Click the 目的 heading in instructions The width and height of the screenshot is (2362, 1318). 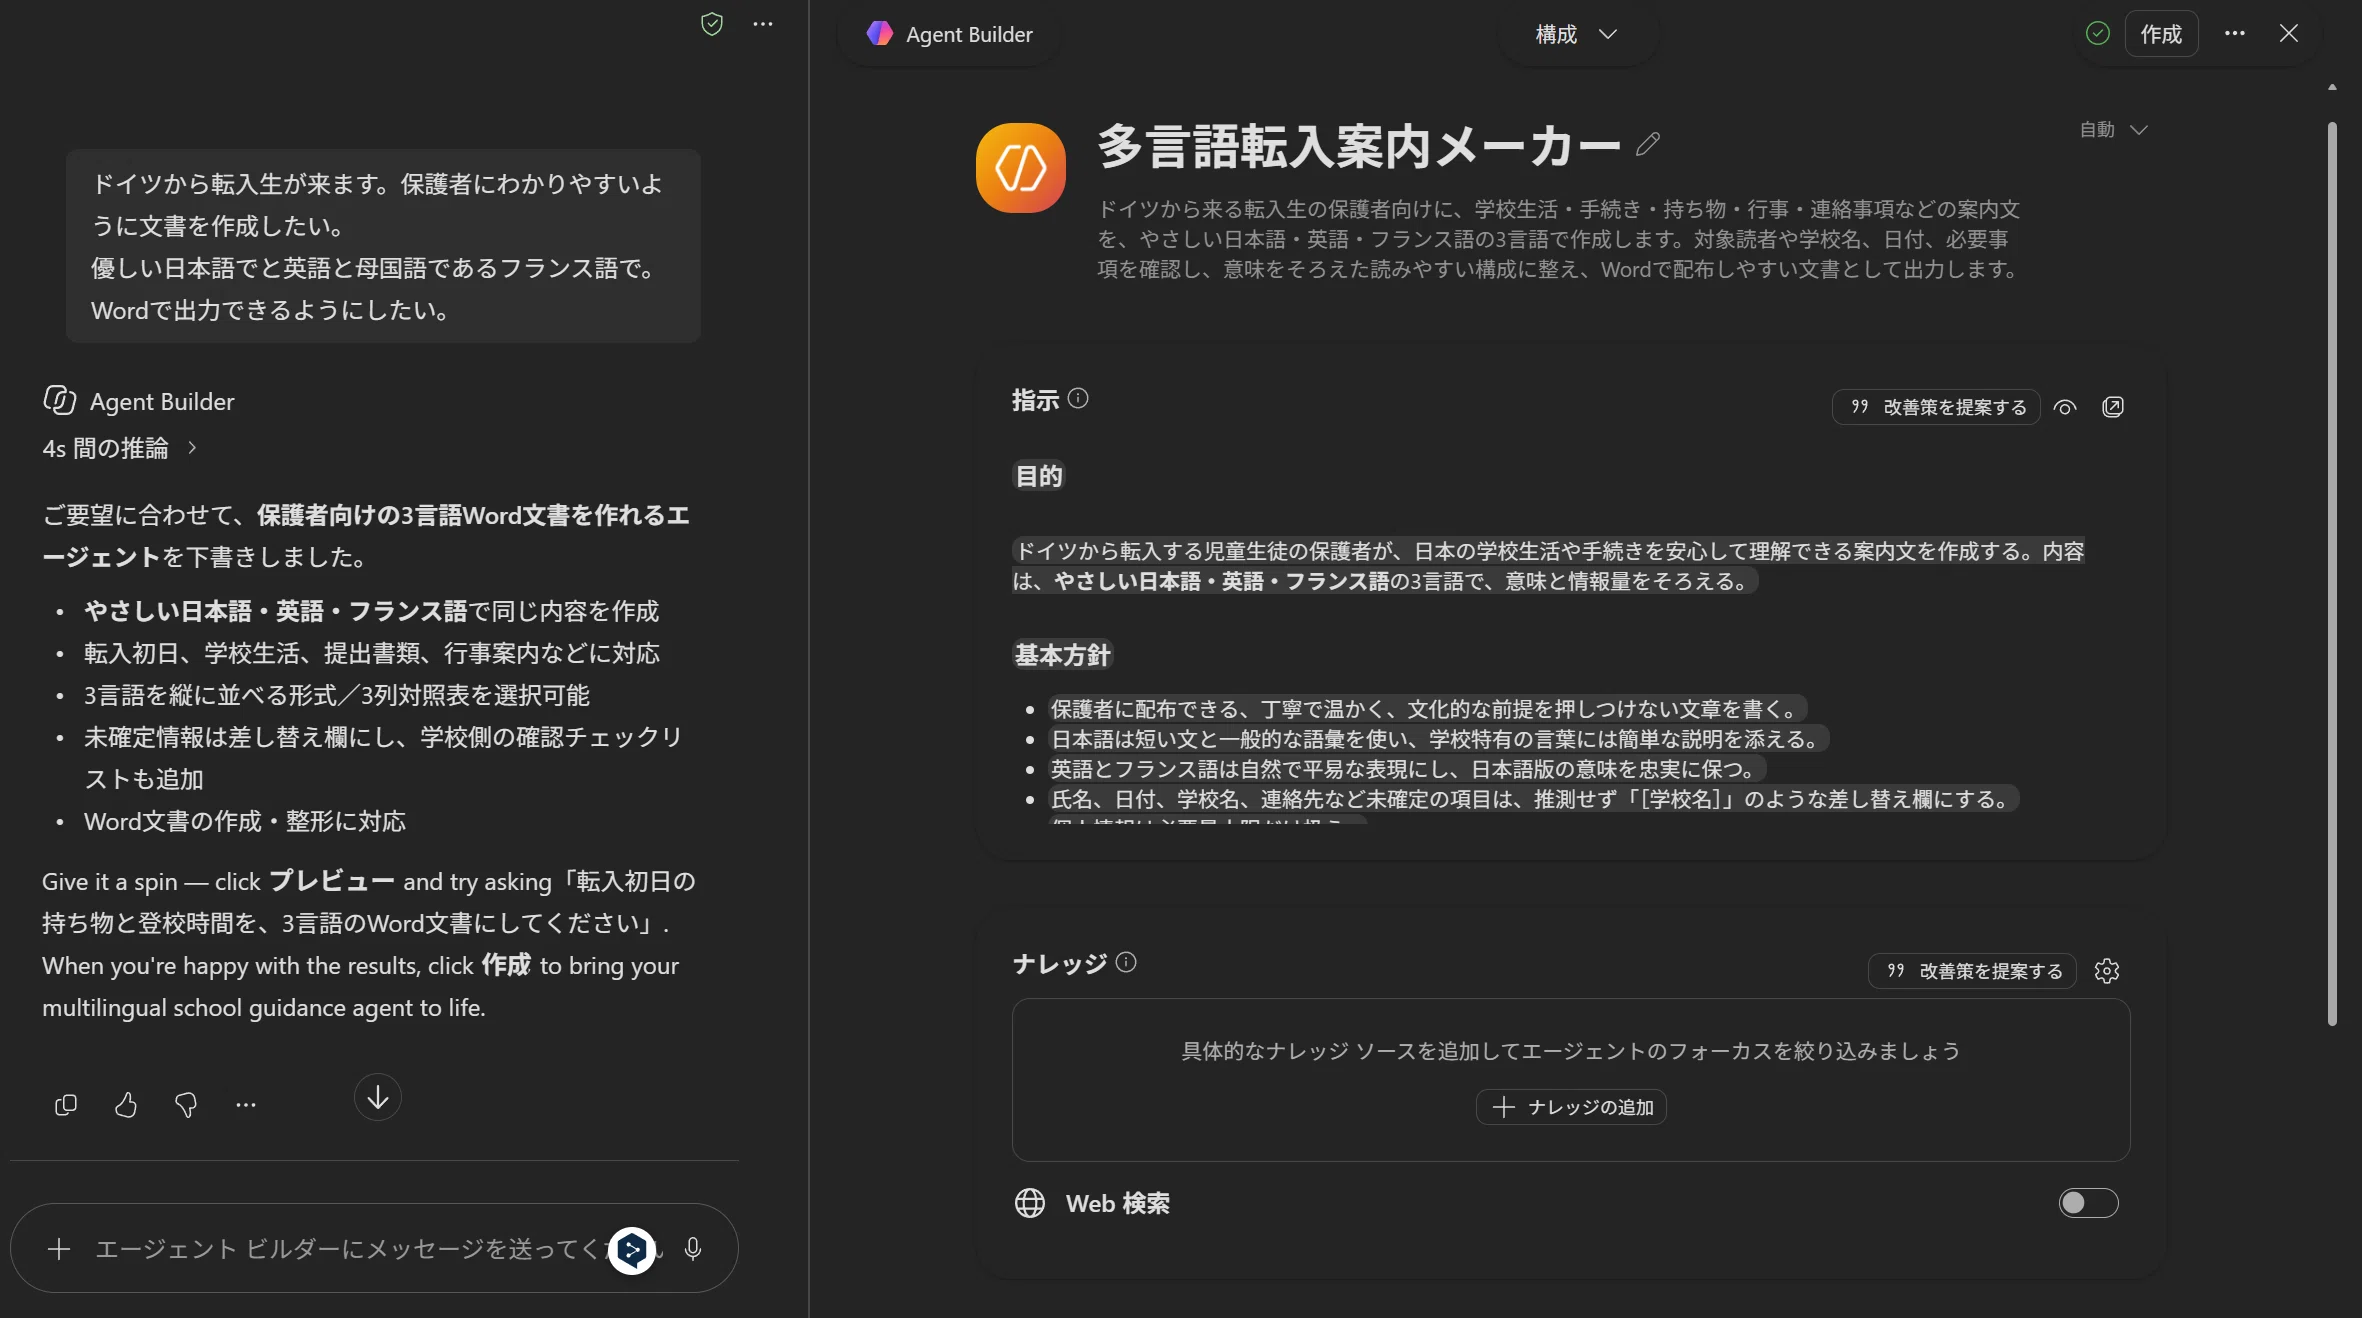[x=1039, y=476]
